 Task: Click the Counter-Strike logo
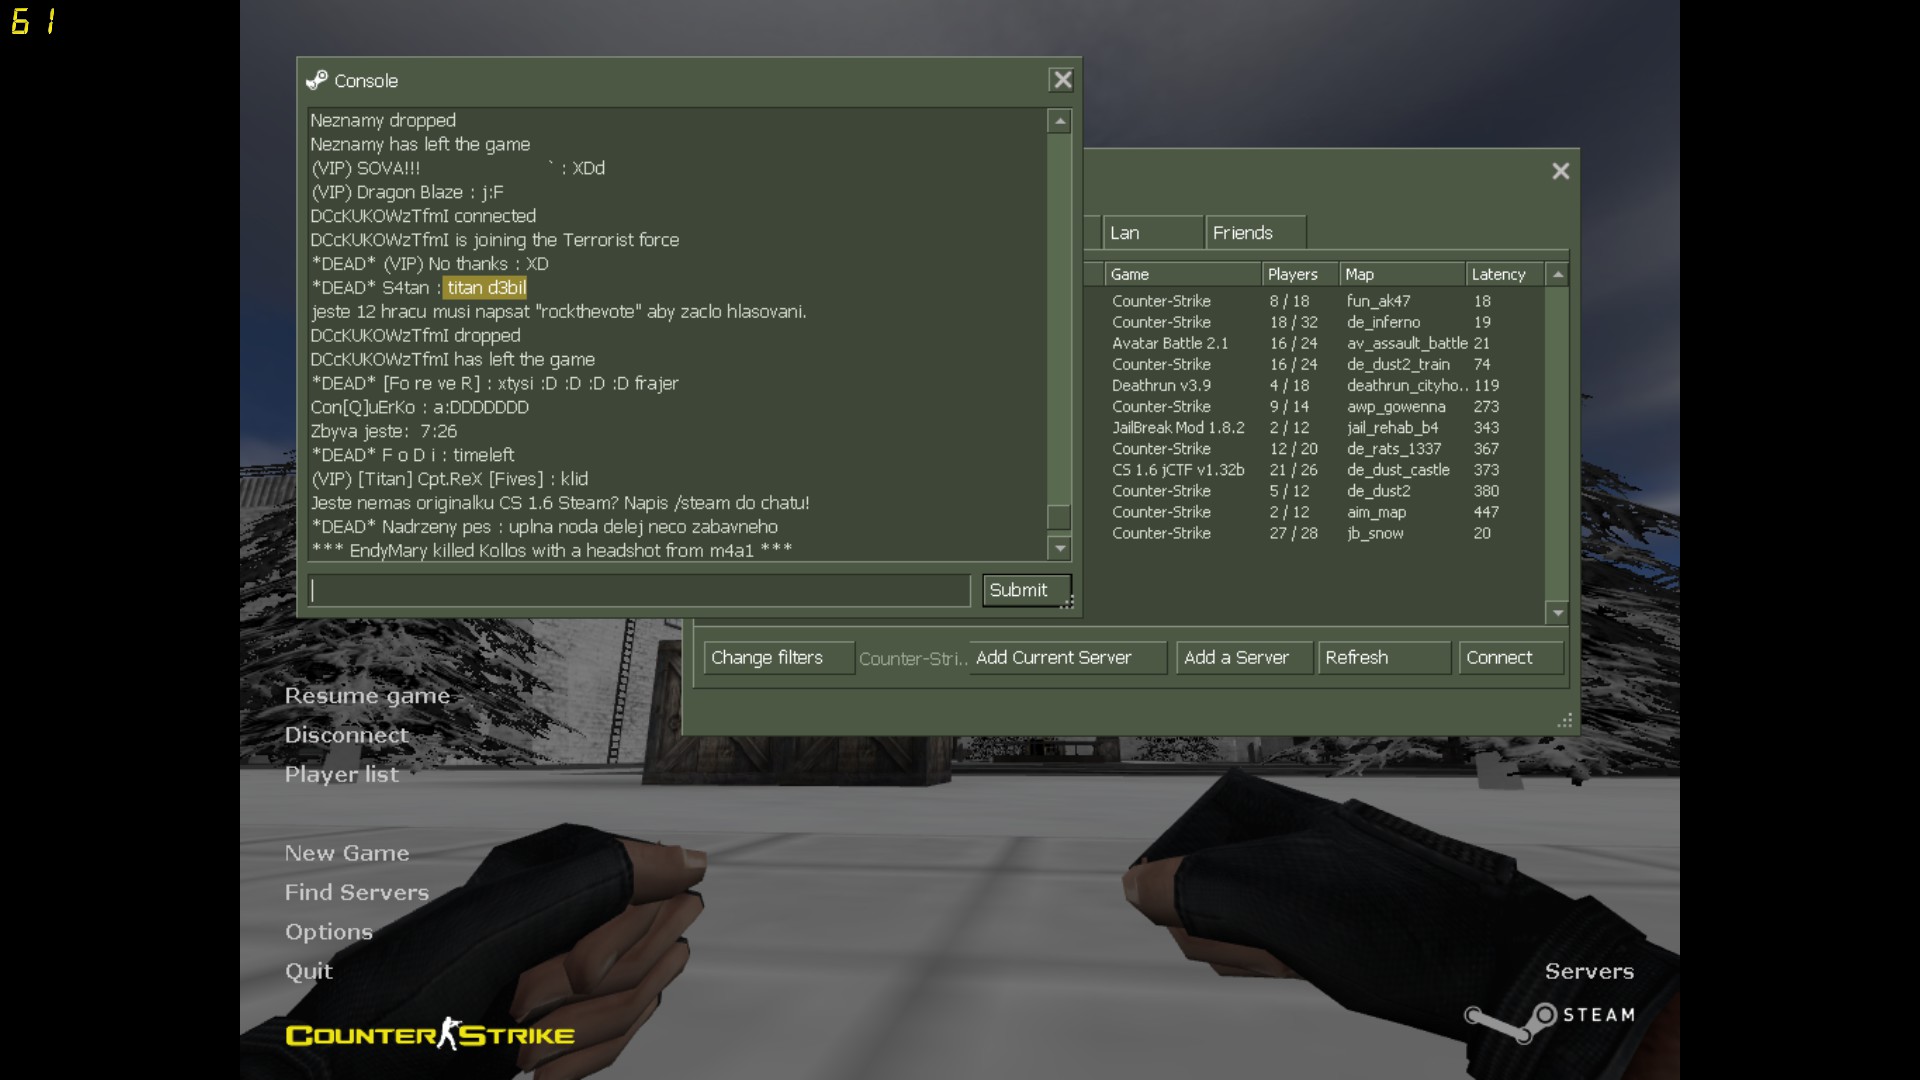(430, 1034)
